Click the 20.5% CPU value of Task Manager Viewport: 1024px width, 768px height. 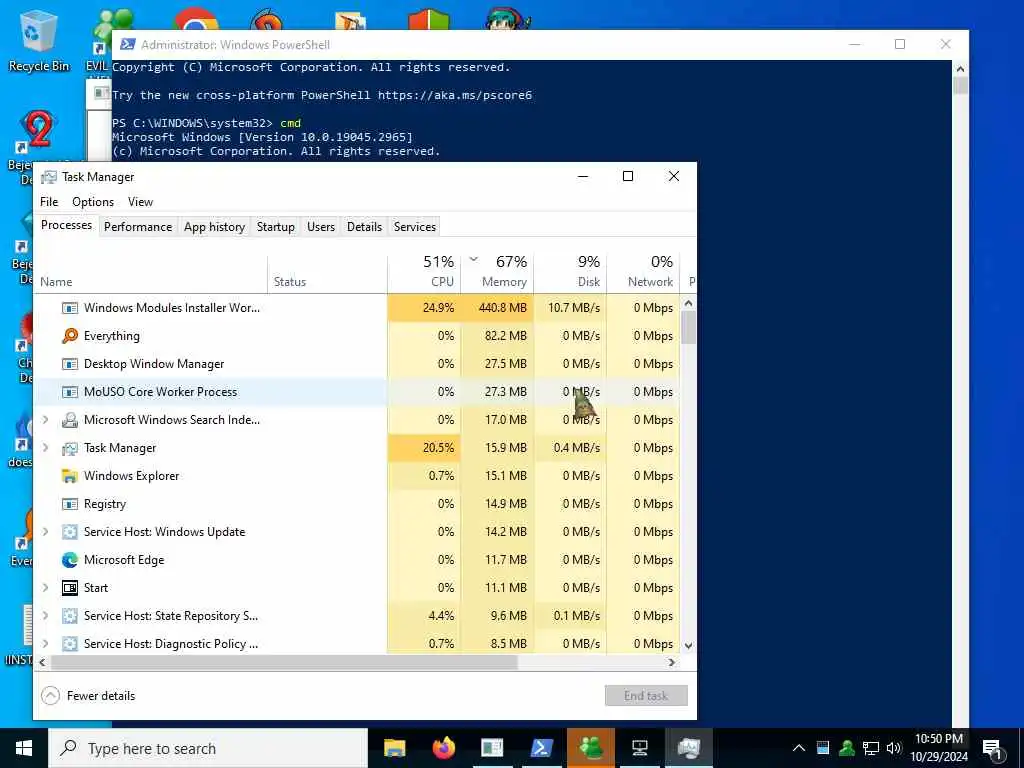[x=438, y=448]
